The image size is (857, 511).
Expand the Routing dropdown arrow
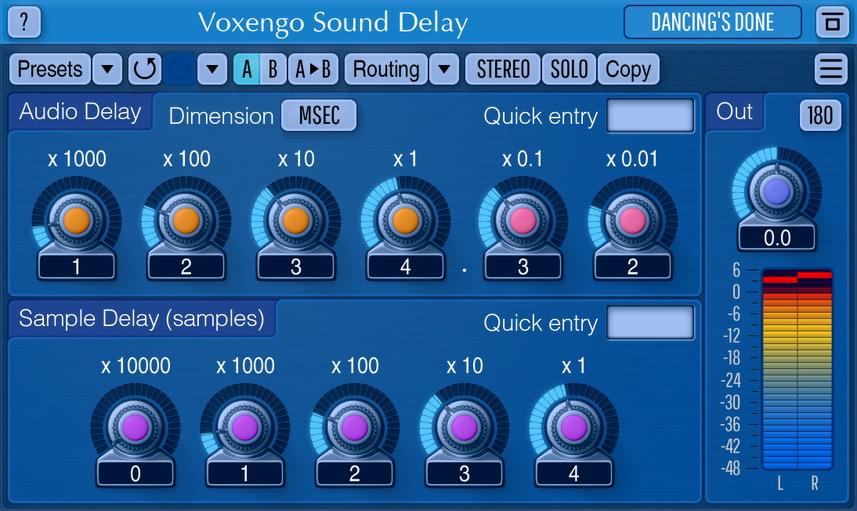point(444,69)
